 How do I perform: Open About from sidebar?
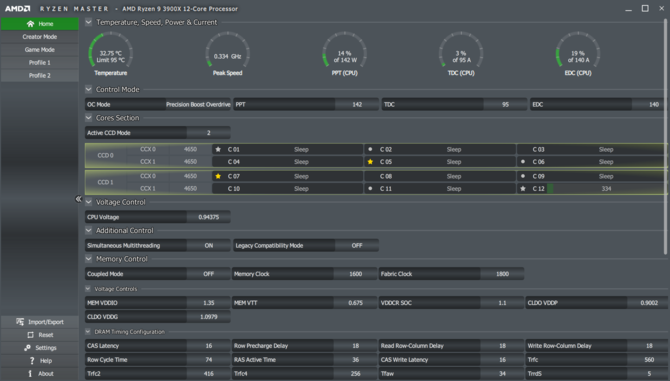coord(40,373)
